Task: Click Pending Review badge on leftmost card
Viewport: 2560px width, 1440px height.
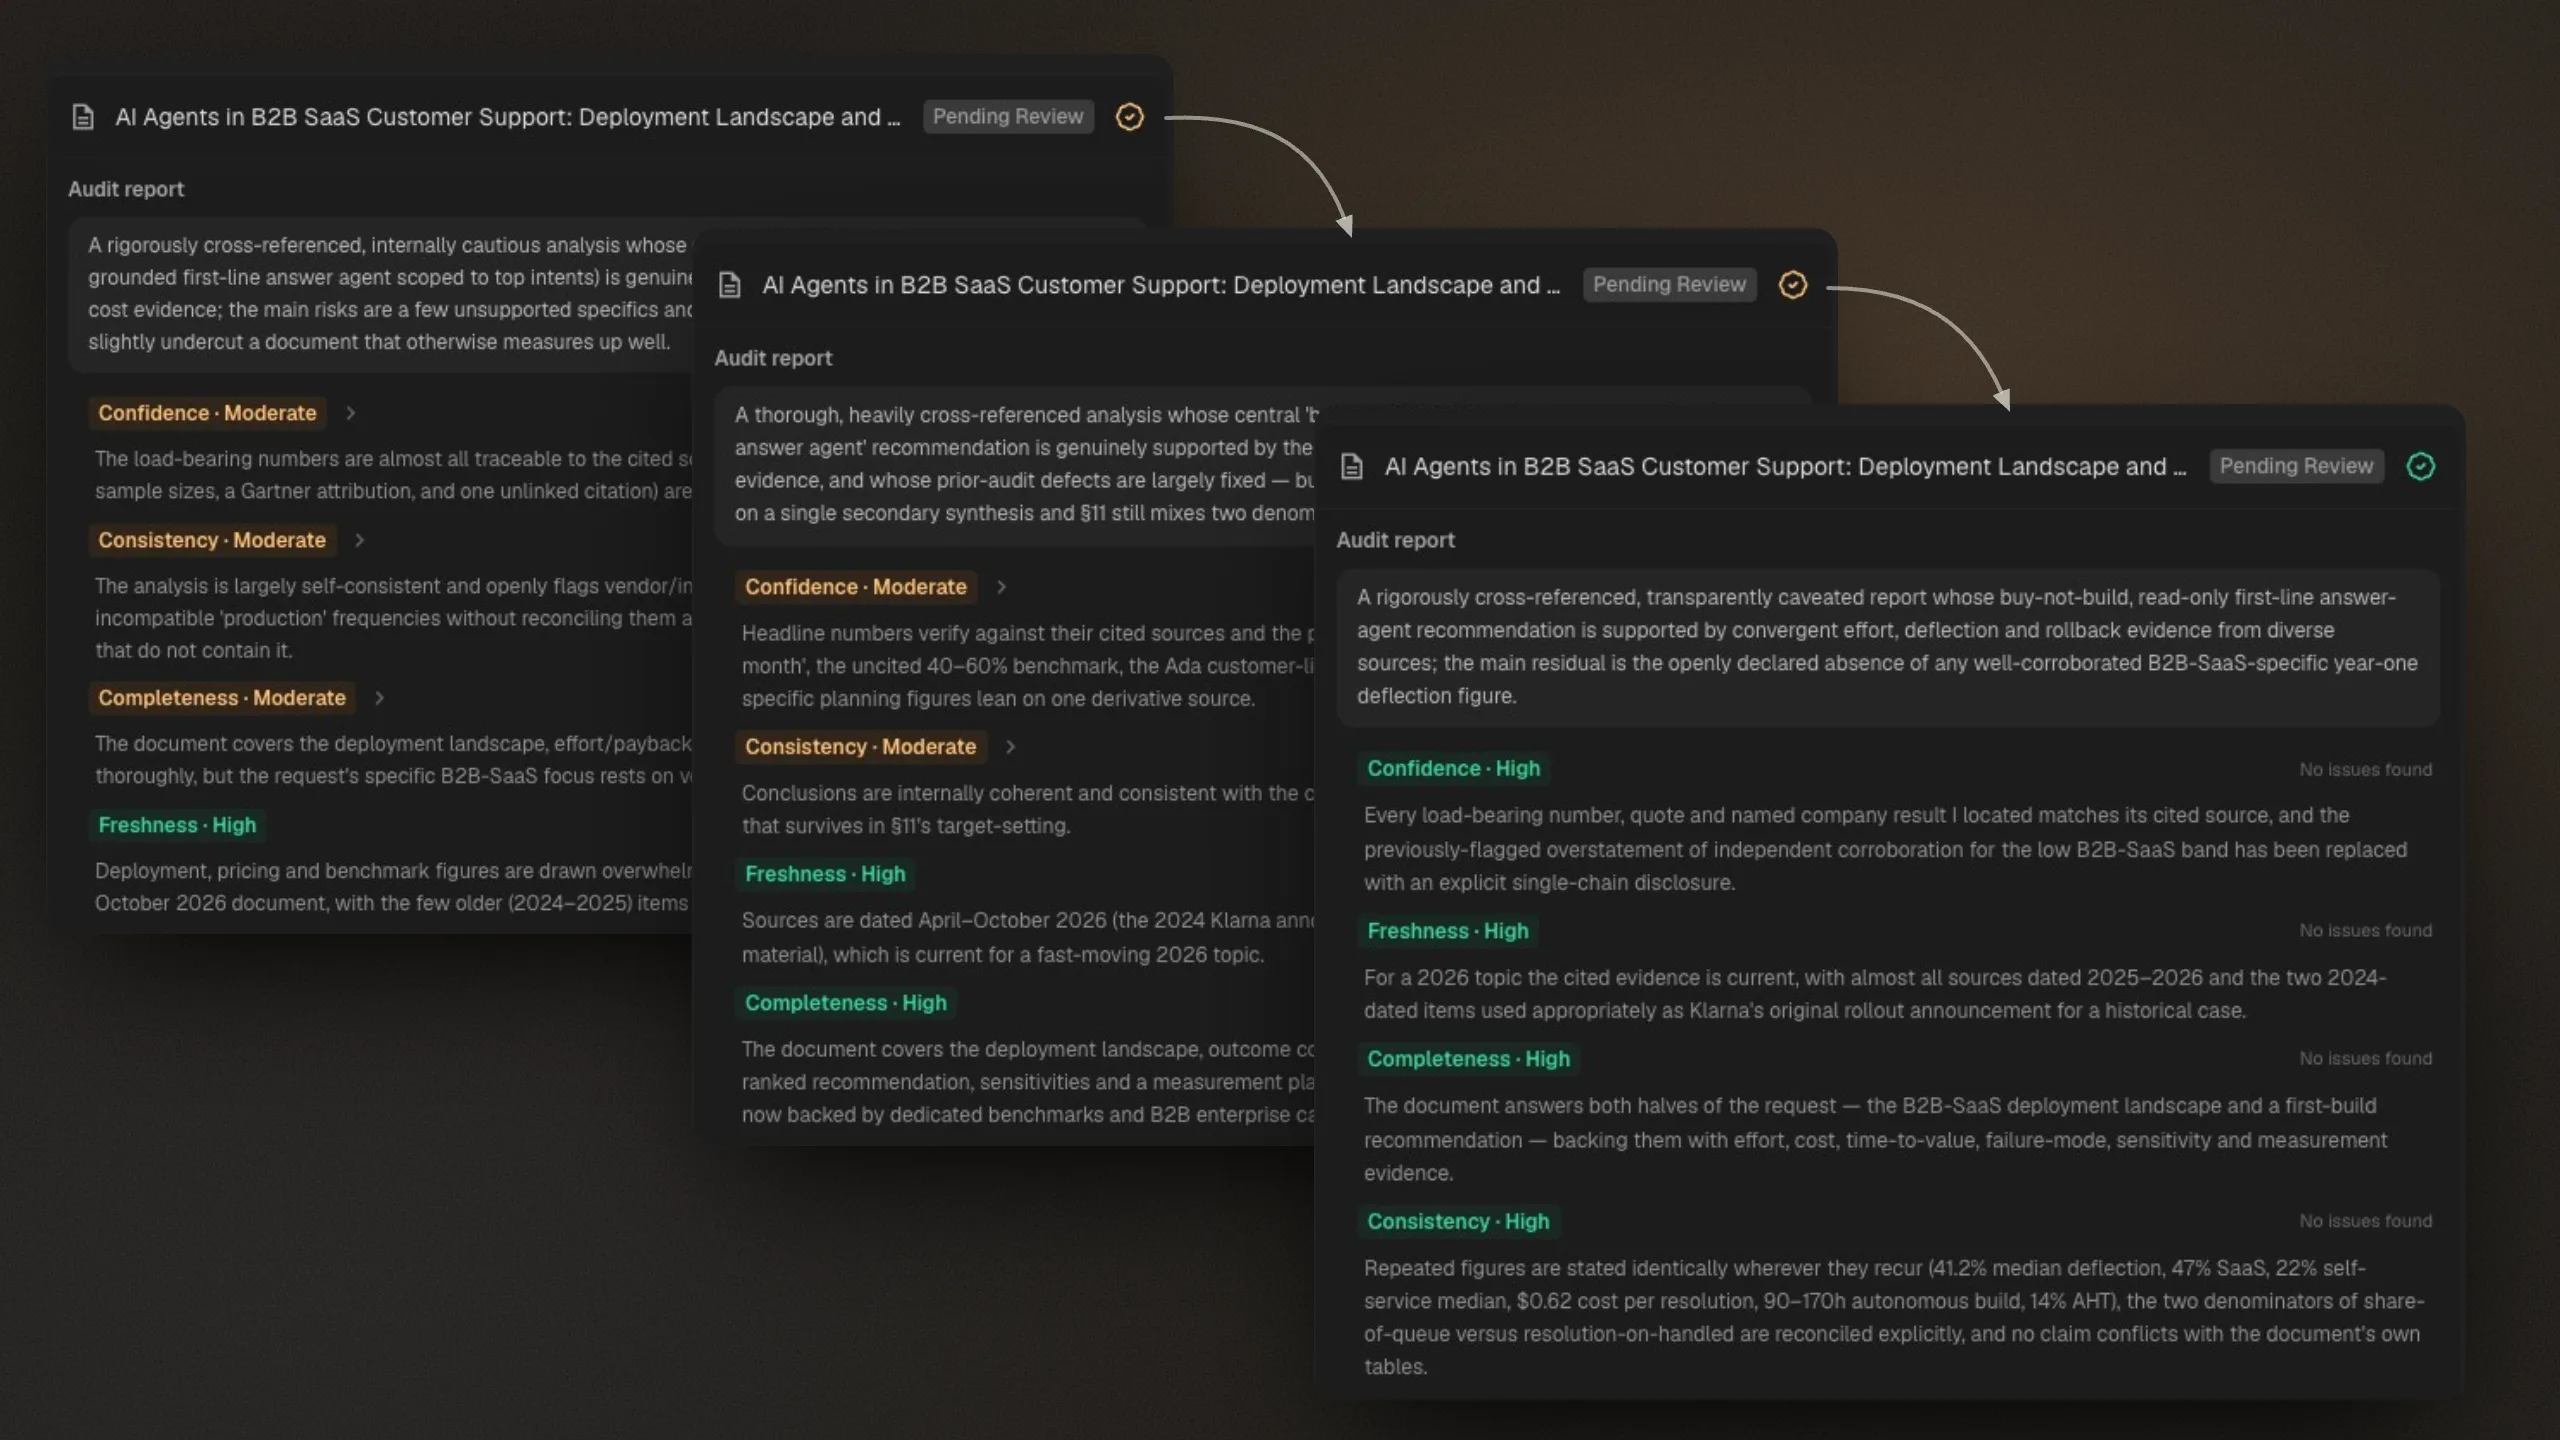Action: [x=1008, y=117]
